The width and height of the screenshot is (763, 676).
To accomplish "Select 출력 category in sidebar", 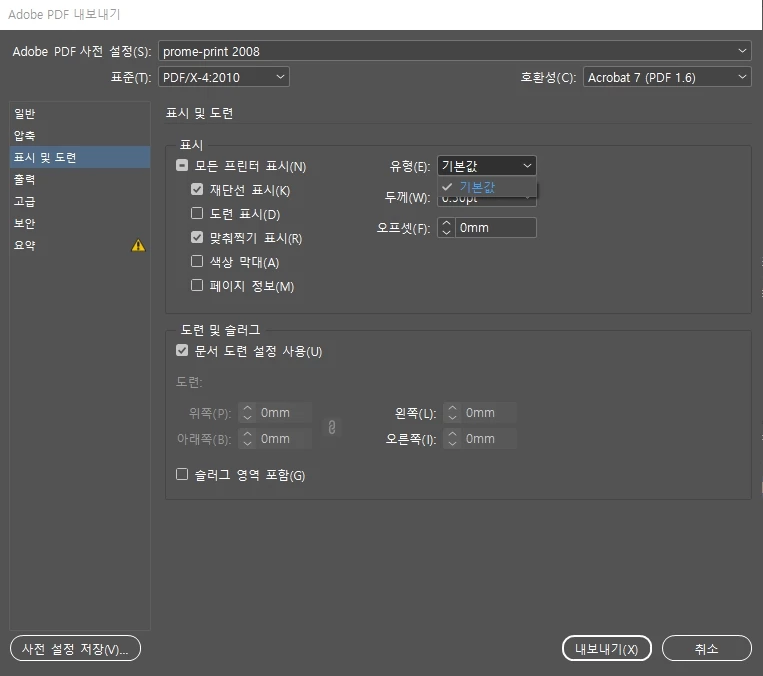I will point(80,179).
